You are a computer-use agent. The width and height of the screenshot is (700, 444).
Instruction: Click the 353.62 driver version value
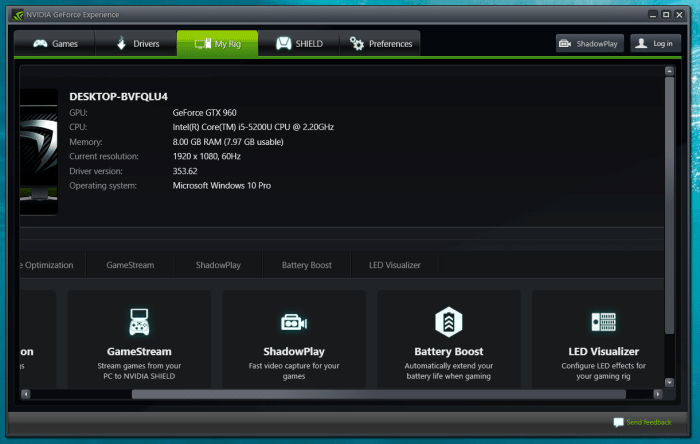click(185, 171)
